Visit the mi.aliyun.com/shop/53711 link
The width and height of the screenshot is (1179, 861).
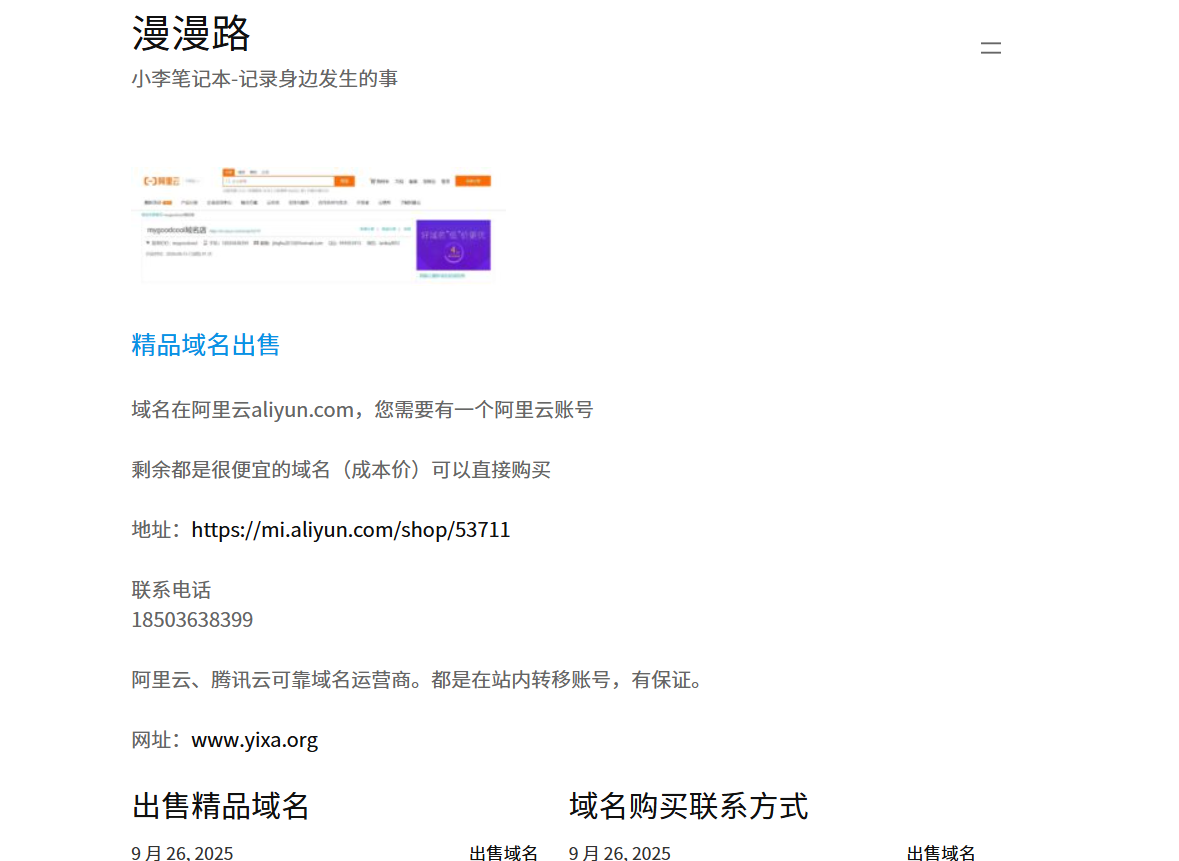click(x=350, y=530)
